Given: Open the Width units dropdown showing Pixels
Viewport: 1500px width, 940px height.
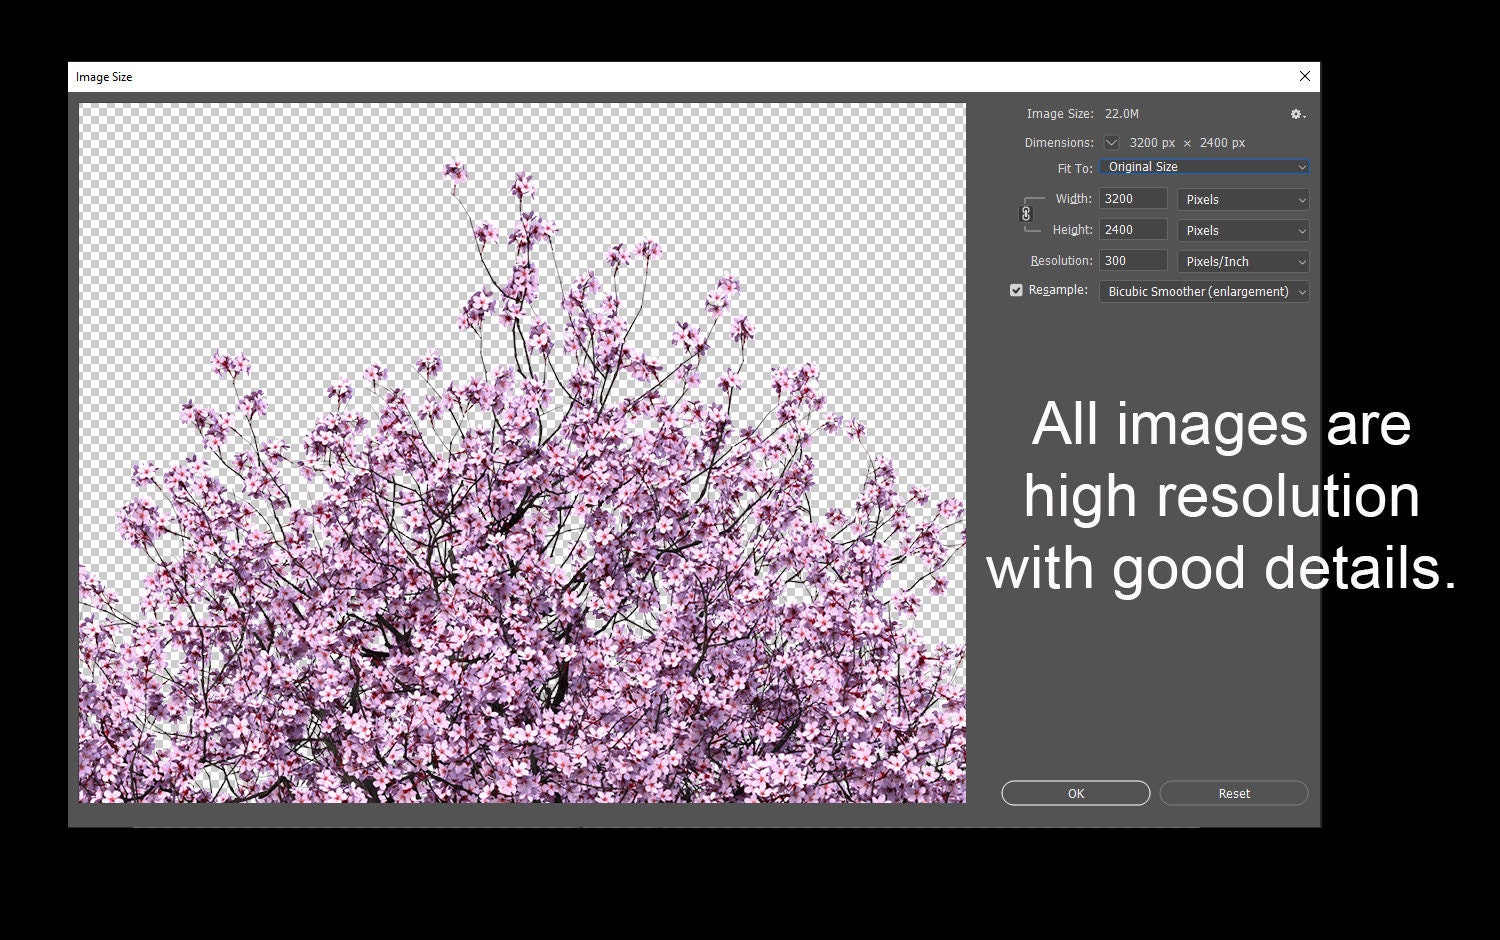Looking at the screenshot, I should tap(1242, 199).
